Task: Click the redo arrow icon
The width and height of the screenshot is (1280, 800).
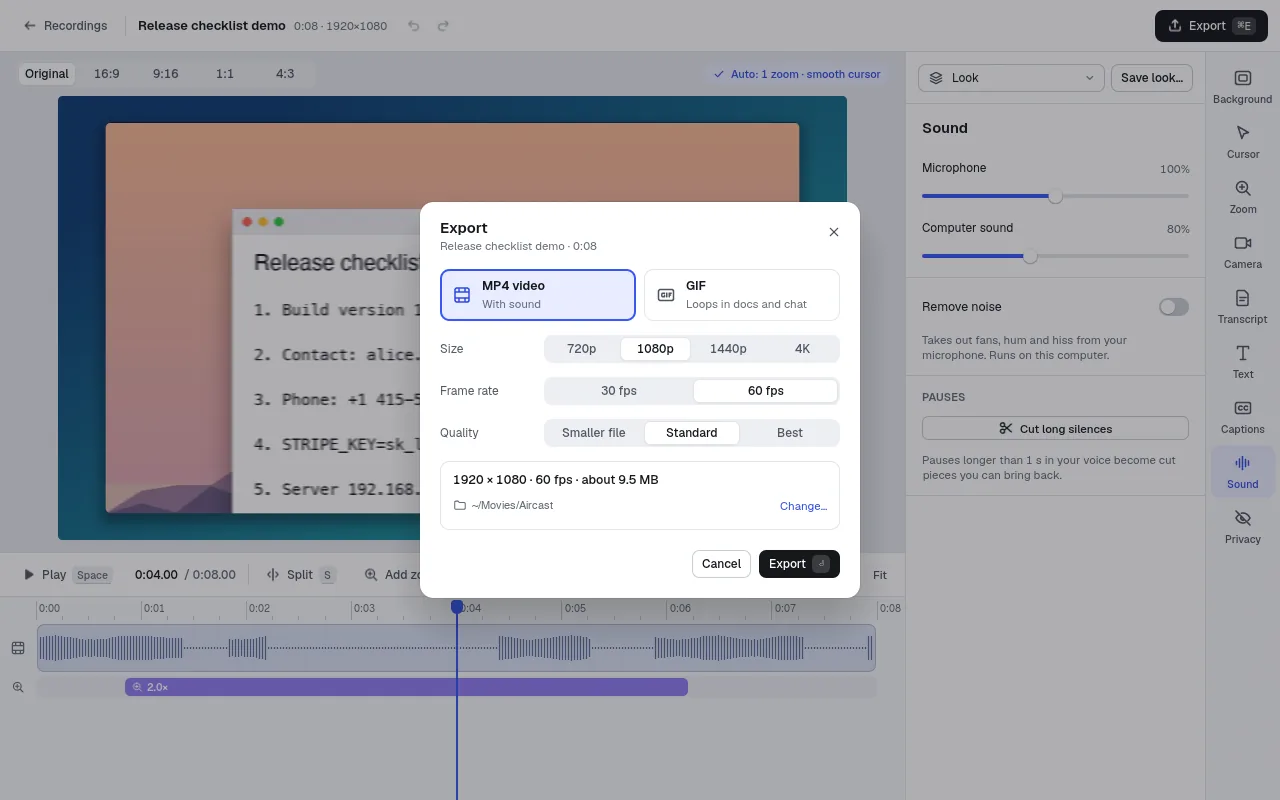Action: (x=443, y=26)
